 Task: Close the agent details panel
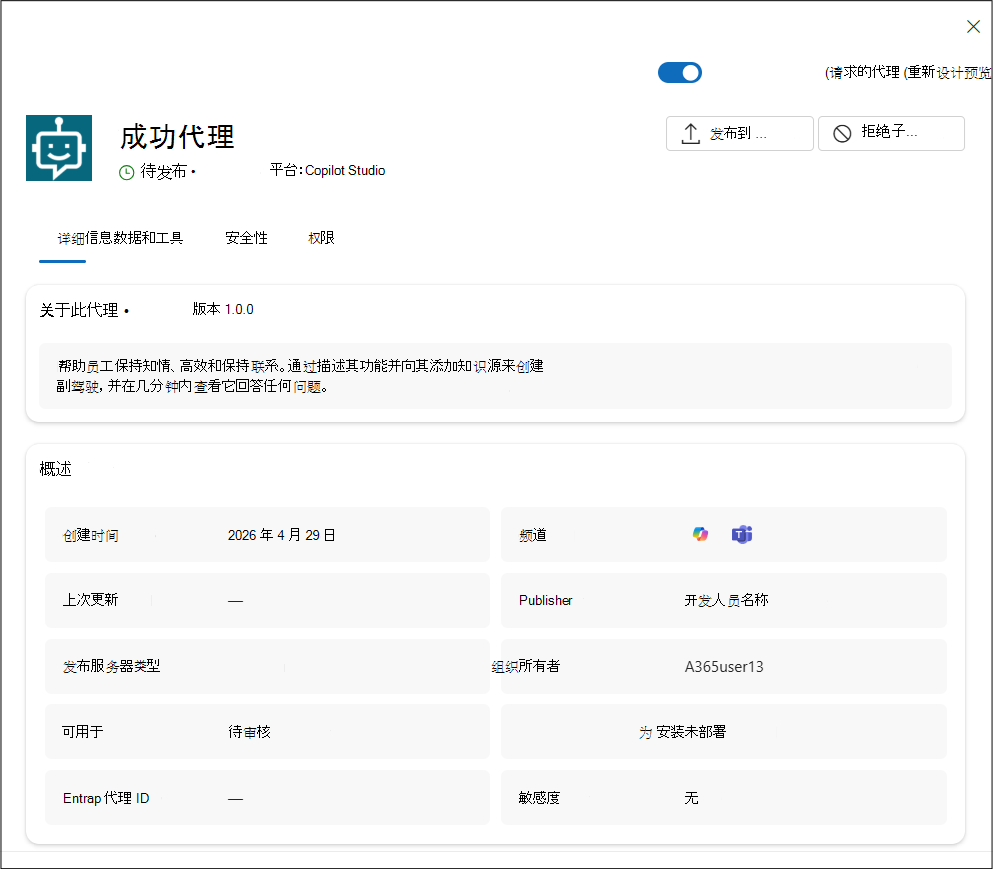pos(973,27)
